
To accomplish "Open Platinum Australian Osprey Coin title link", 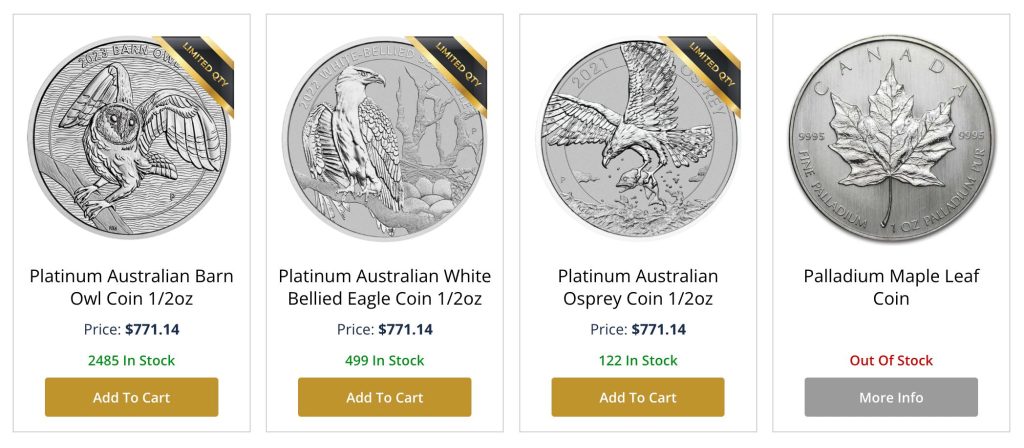I will (x=638, y=287).
